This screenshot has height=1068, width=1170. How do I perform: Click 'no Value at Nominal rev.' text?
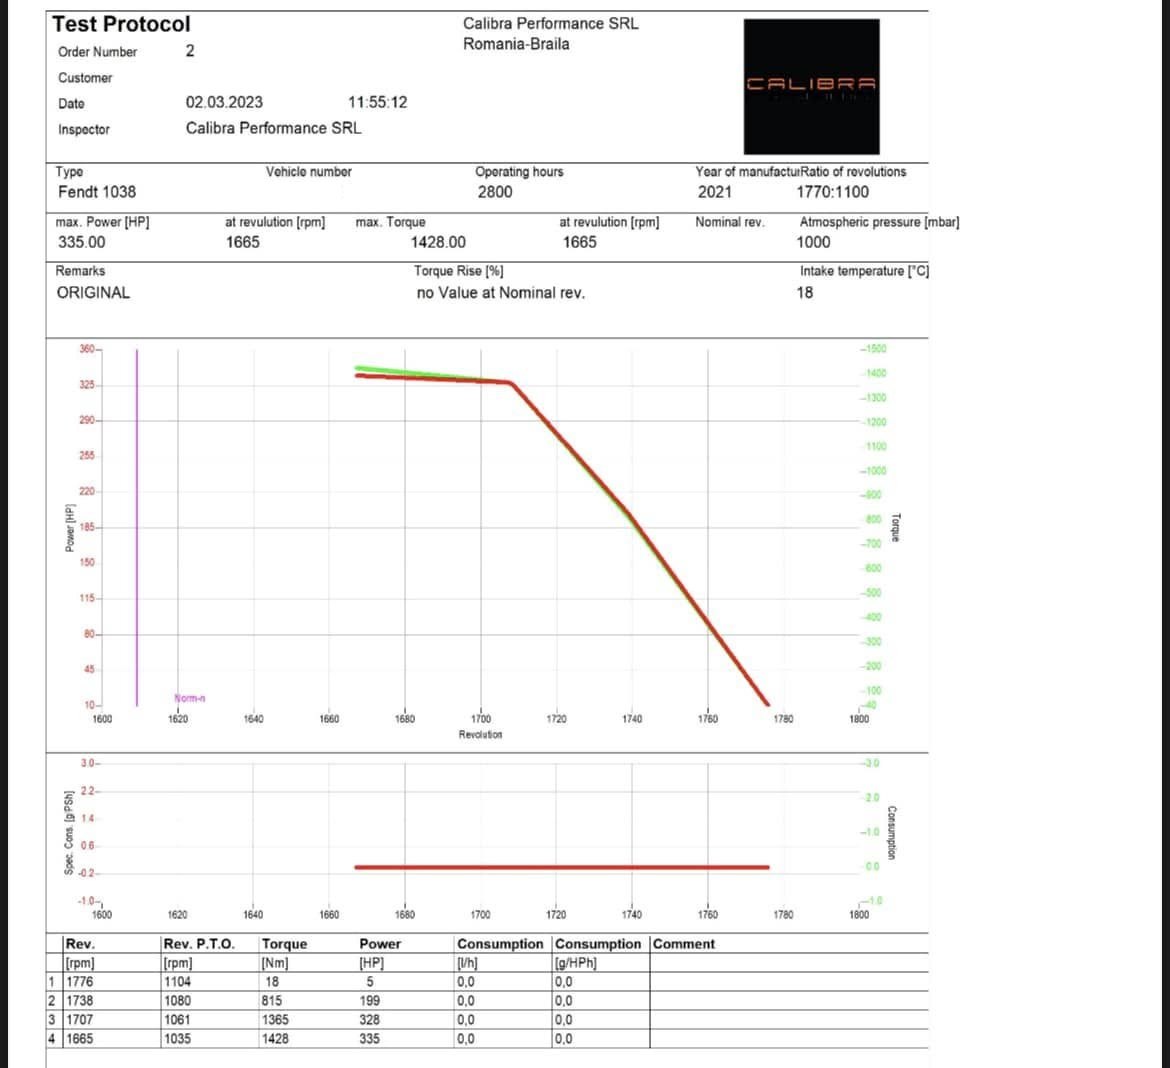point(501,293)
